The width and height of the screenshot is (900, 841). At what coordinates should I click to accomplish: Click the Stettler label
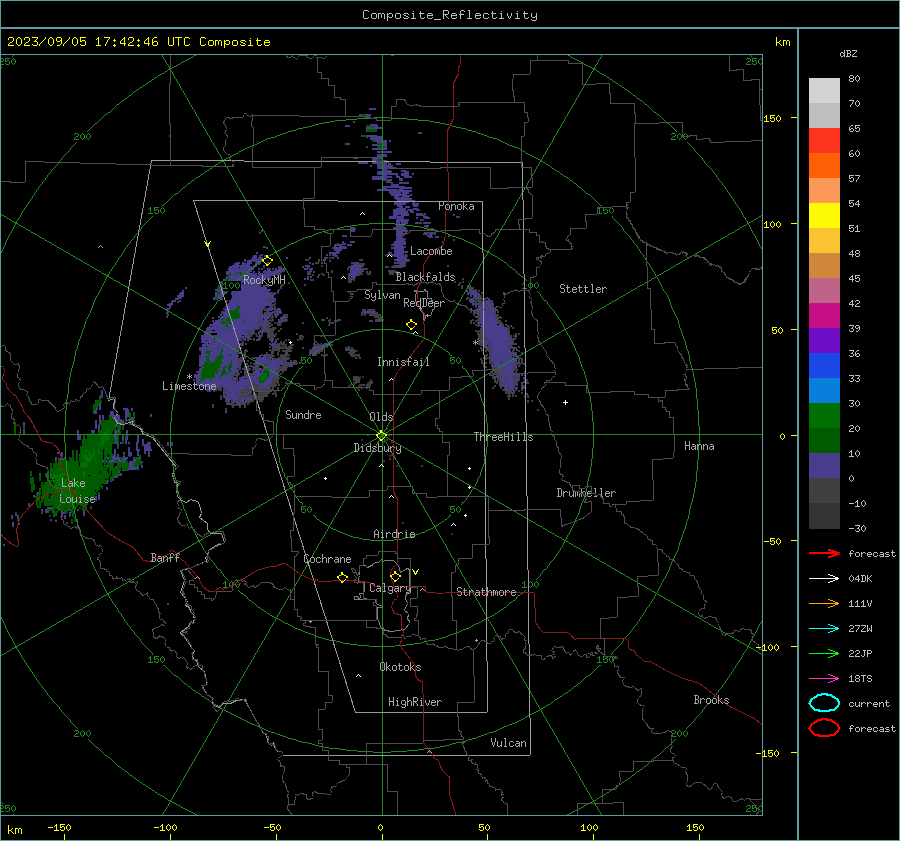[x=583, y=289]
